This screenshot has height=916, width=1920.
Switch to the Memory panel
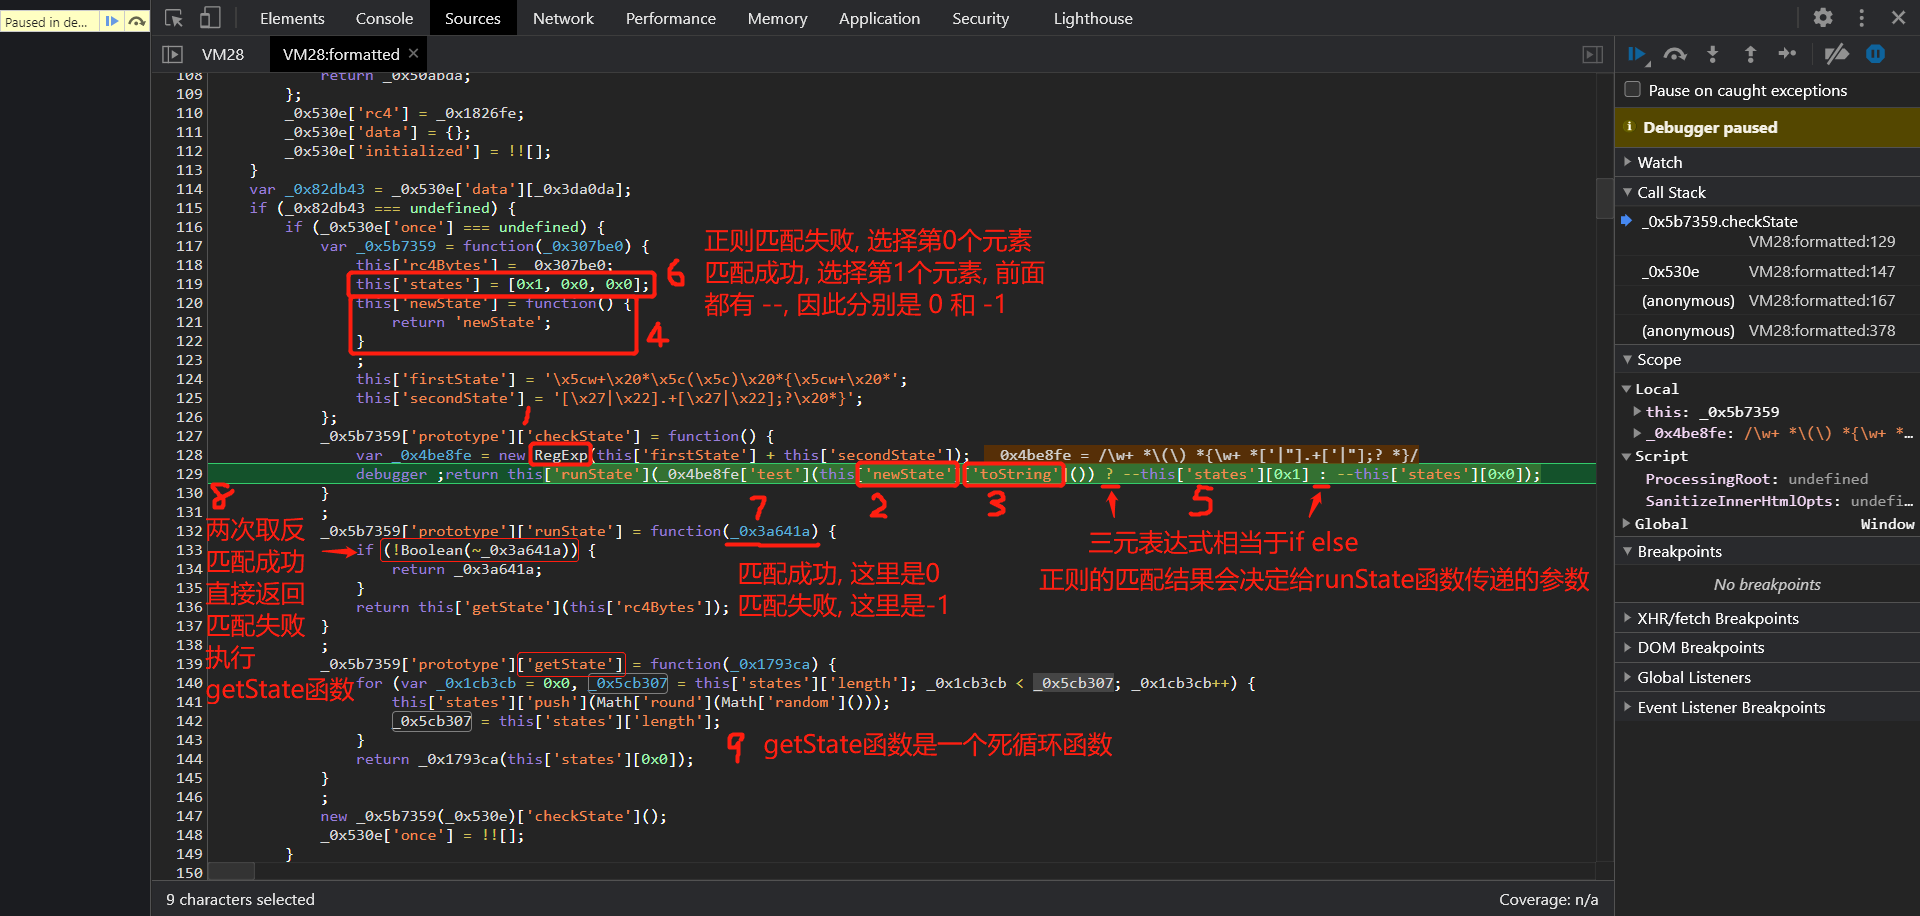click(777, 17)
